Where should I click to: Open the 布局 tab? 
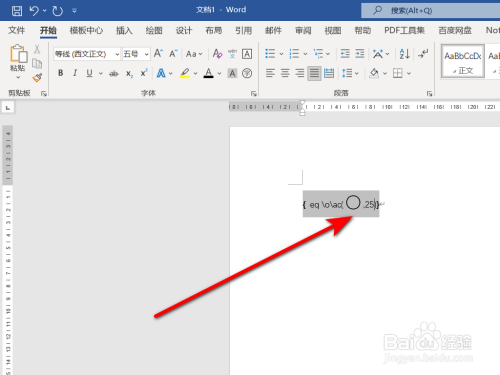(x=214, y=30)
